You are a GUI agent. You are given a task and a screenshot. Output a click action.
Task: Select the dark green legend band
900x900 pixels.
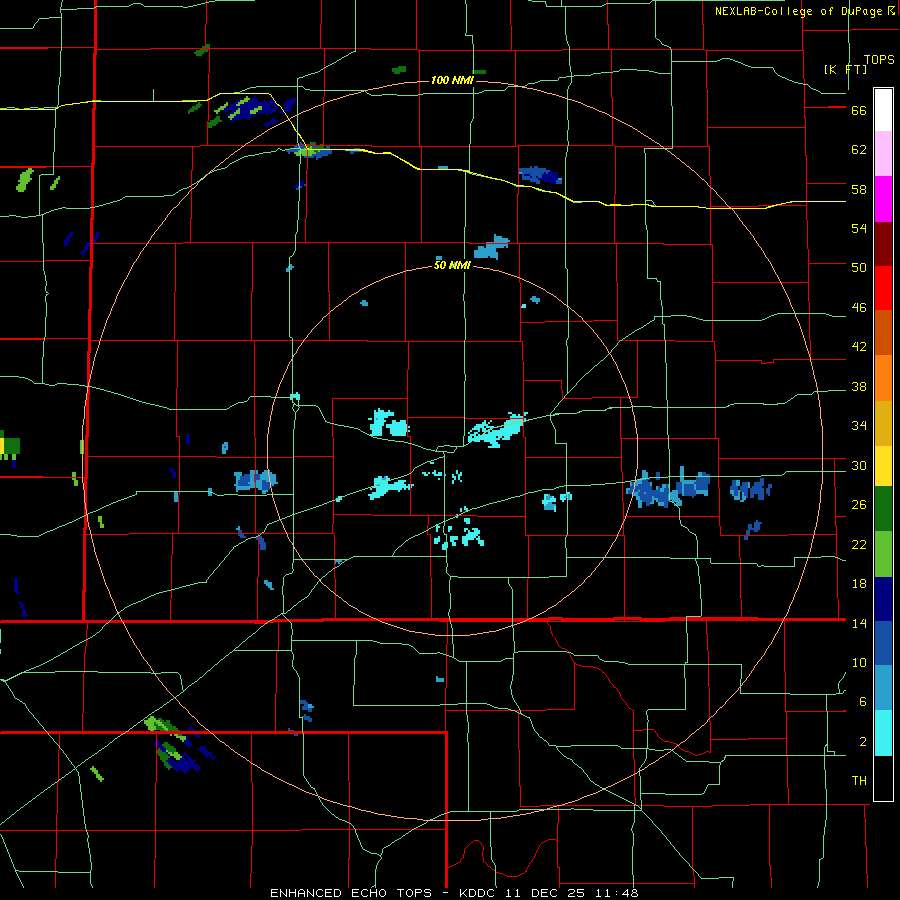[883, 509]
